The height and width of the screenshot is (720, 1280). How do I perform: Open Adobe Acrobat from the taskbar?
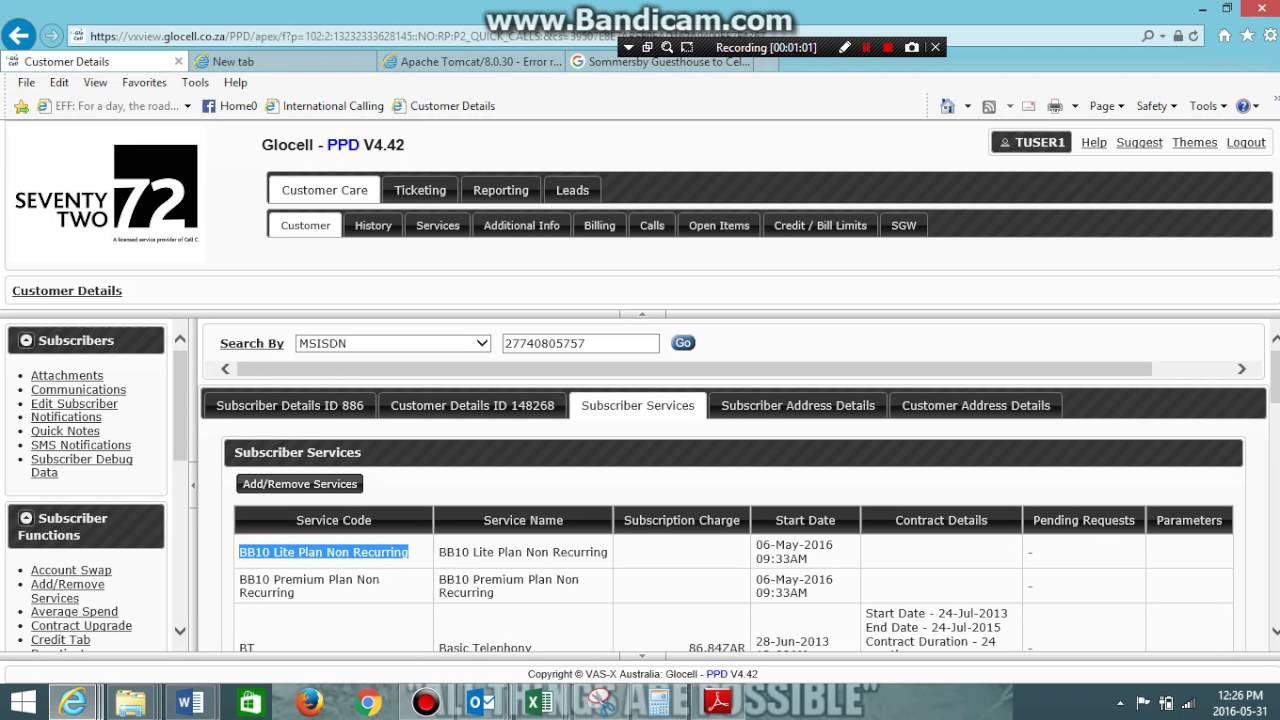(718, 702)
